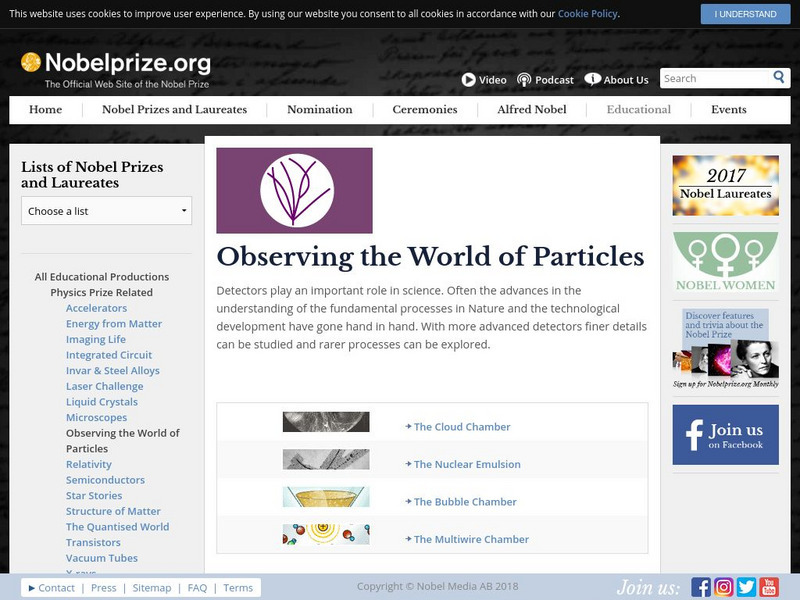Select the Alfred Nobel menu item
The image size is (800, 600).
click(x=531, y=110)
